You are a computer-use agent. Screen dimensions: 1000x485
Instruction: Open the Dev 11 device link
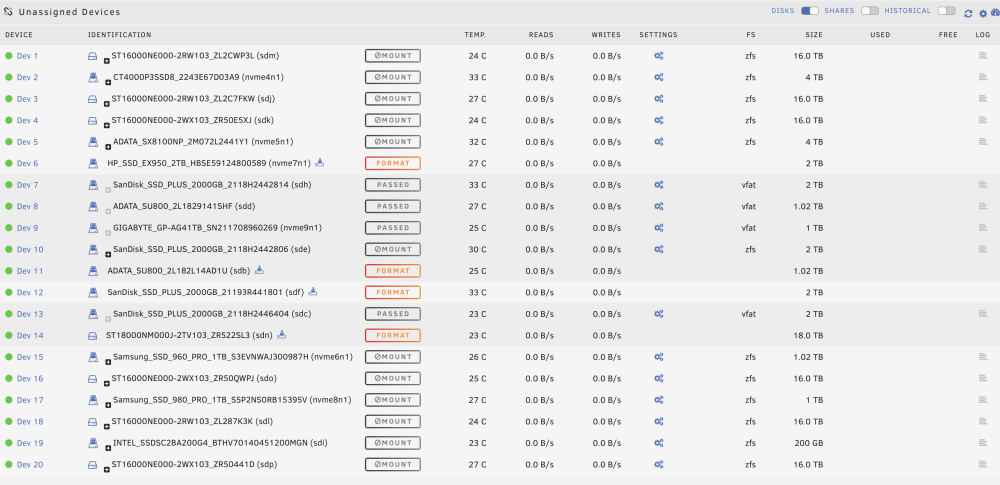coord(30,271)
